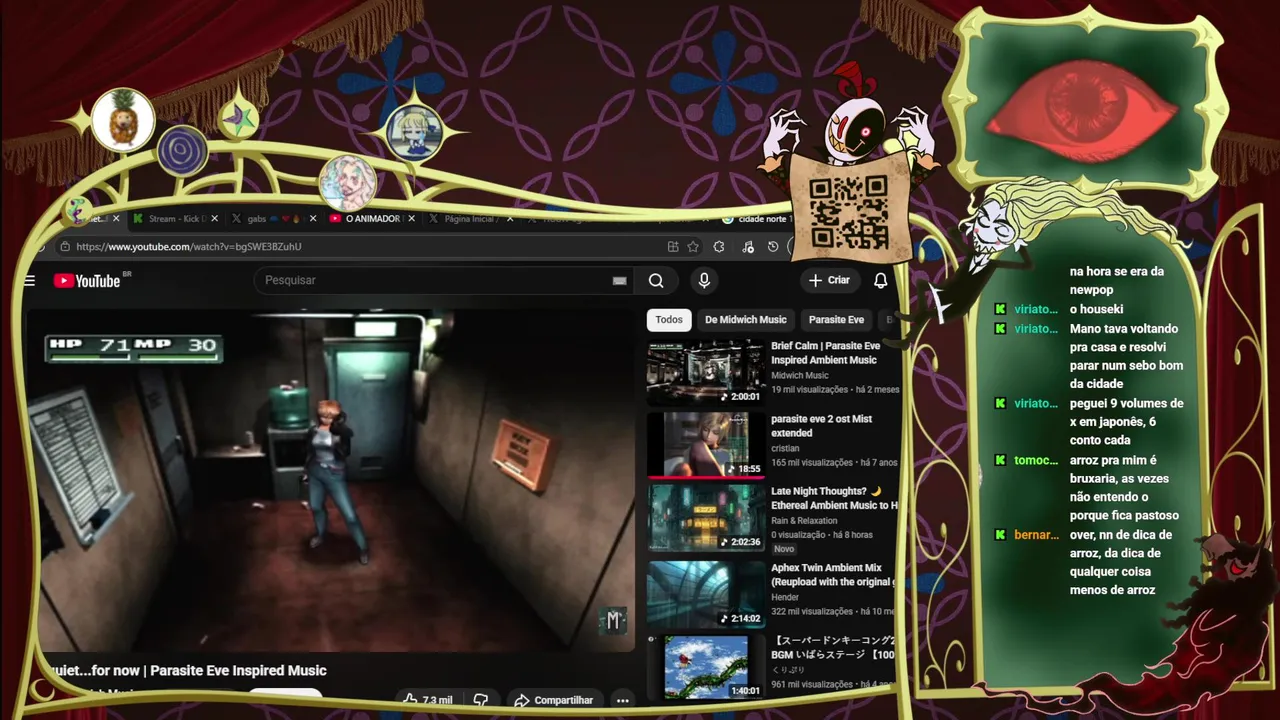Click the tomoc... username in chat
This screenshot has height=720, width=1280.
click(1036, 460)
